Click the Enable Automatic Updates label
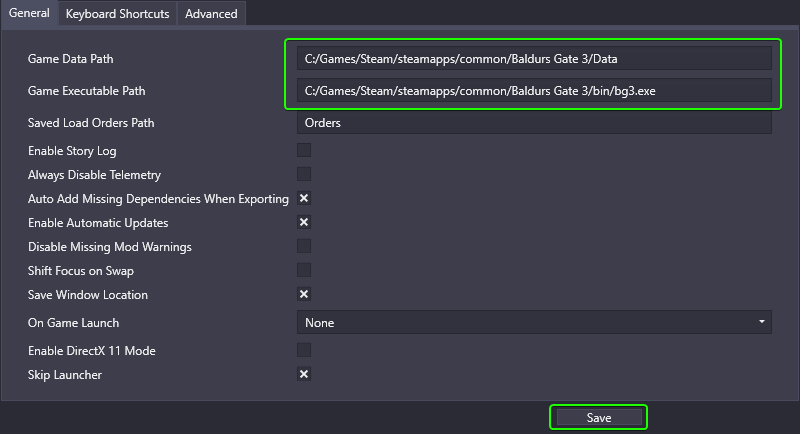Image resolution: width=800 pixels, height=434 pixels. pos(98,223)
